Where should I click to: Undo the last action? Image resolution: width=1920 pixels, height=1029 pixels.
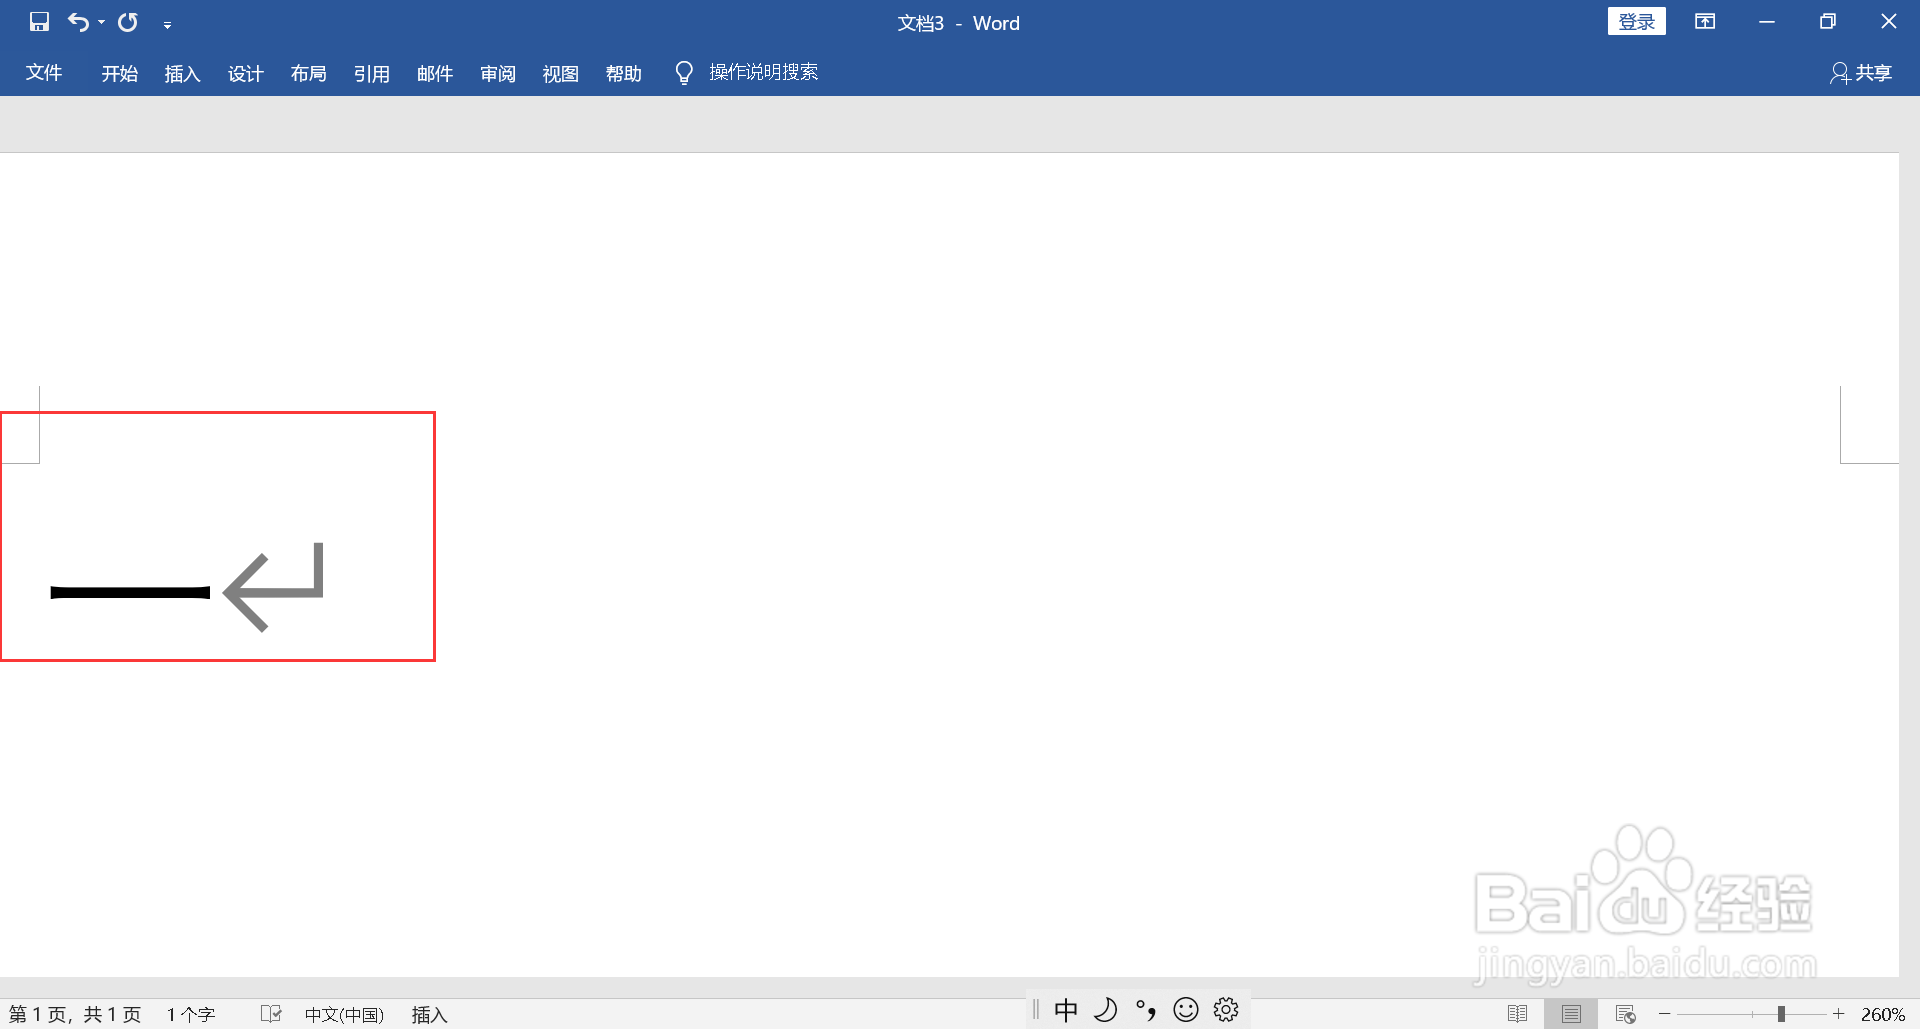point(78,22)
